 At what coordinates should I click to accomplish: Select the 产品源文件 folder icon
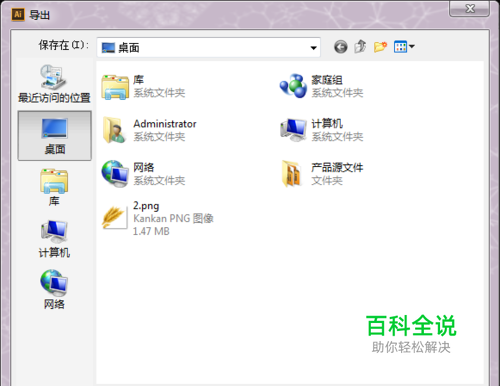coord(292,173)
